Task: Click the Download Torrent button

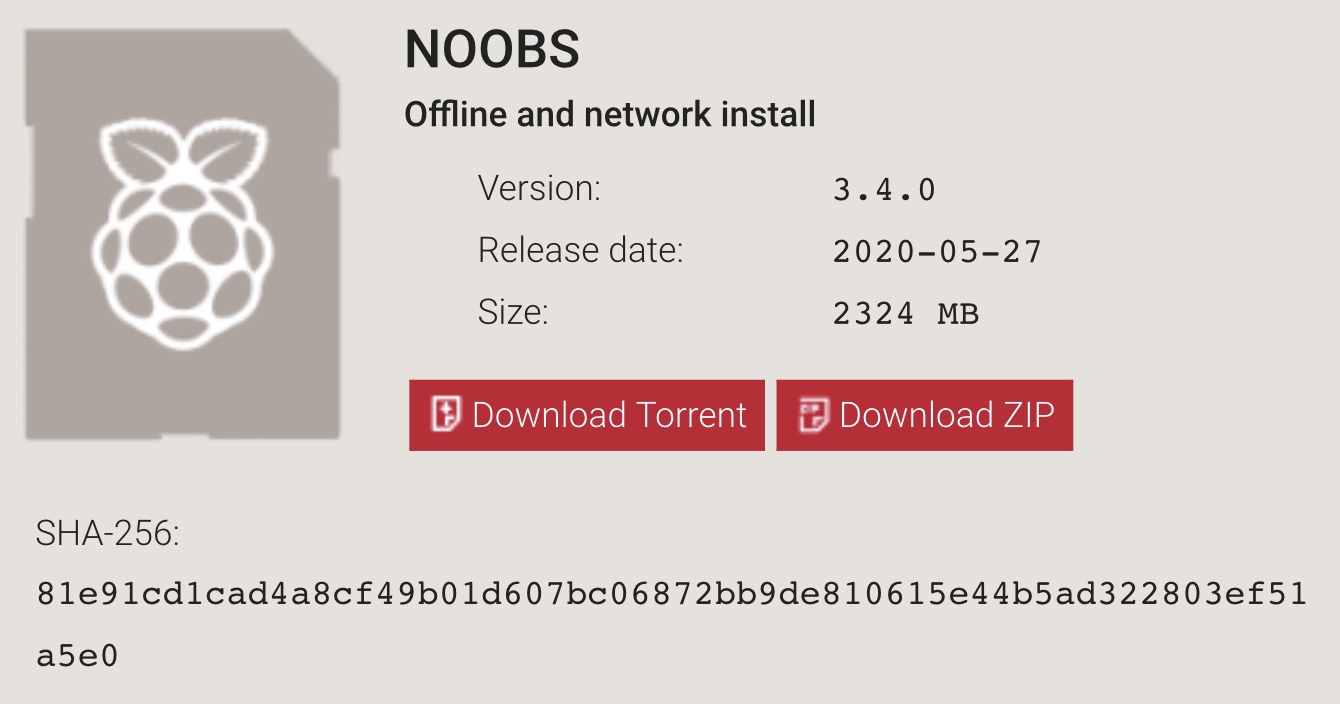Action: pos(586,415)
